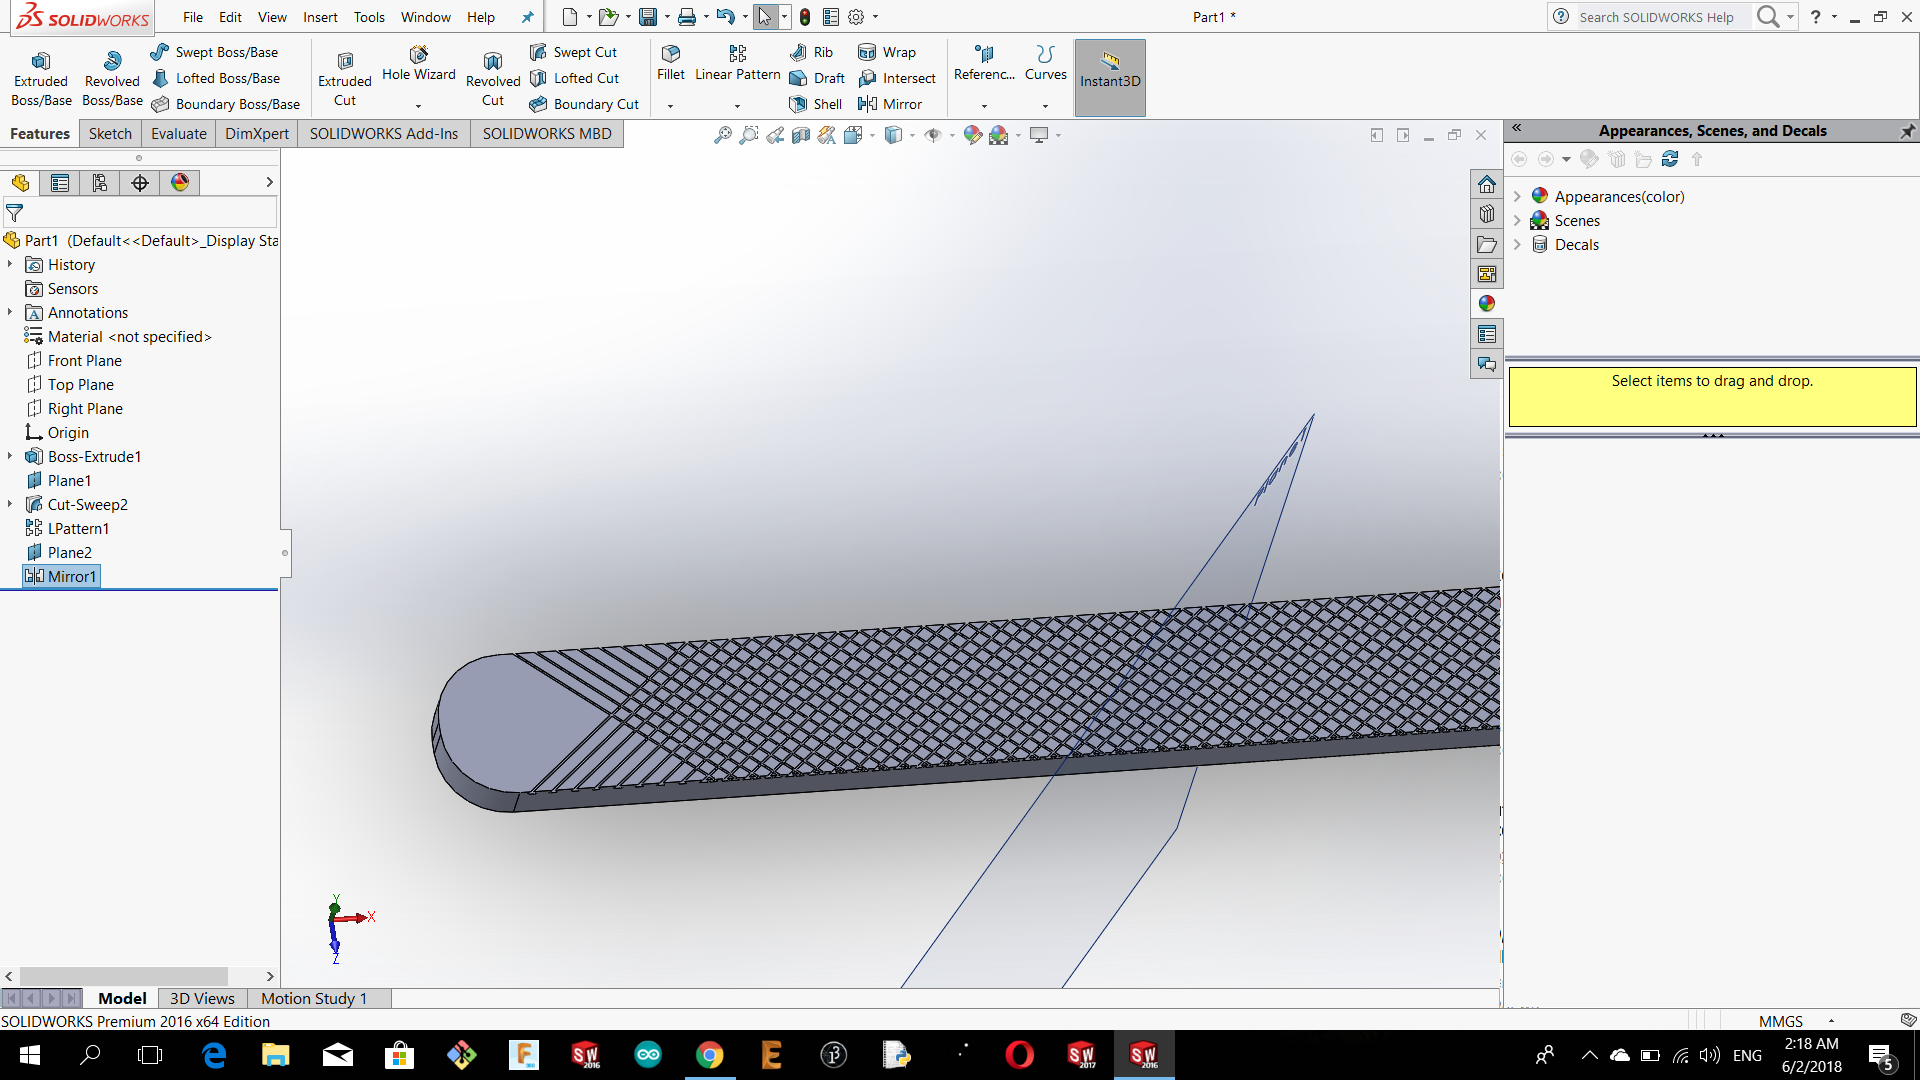
Task: Open the Design Library task pane icon
Action: coord(1487,214)
